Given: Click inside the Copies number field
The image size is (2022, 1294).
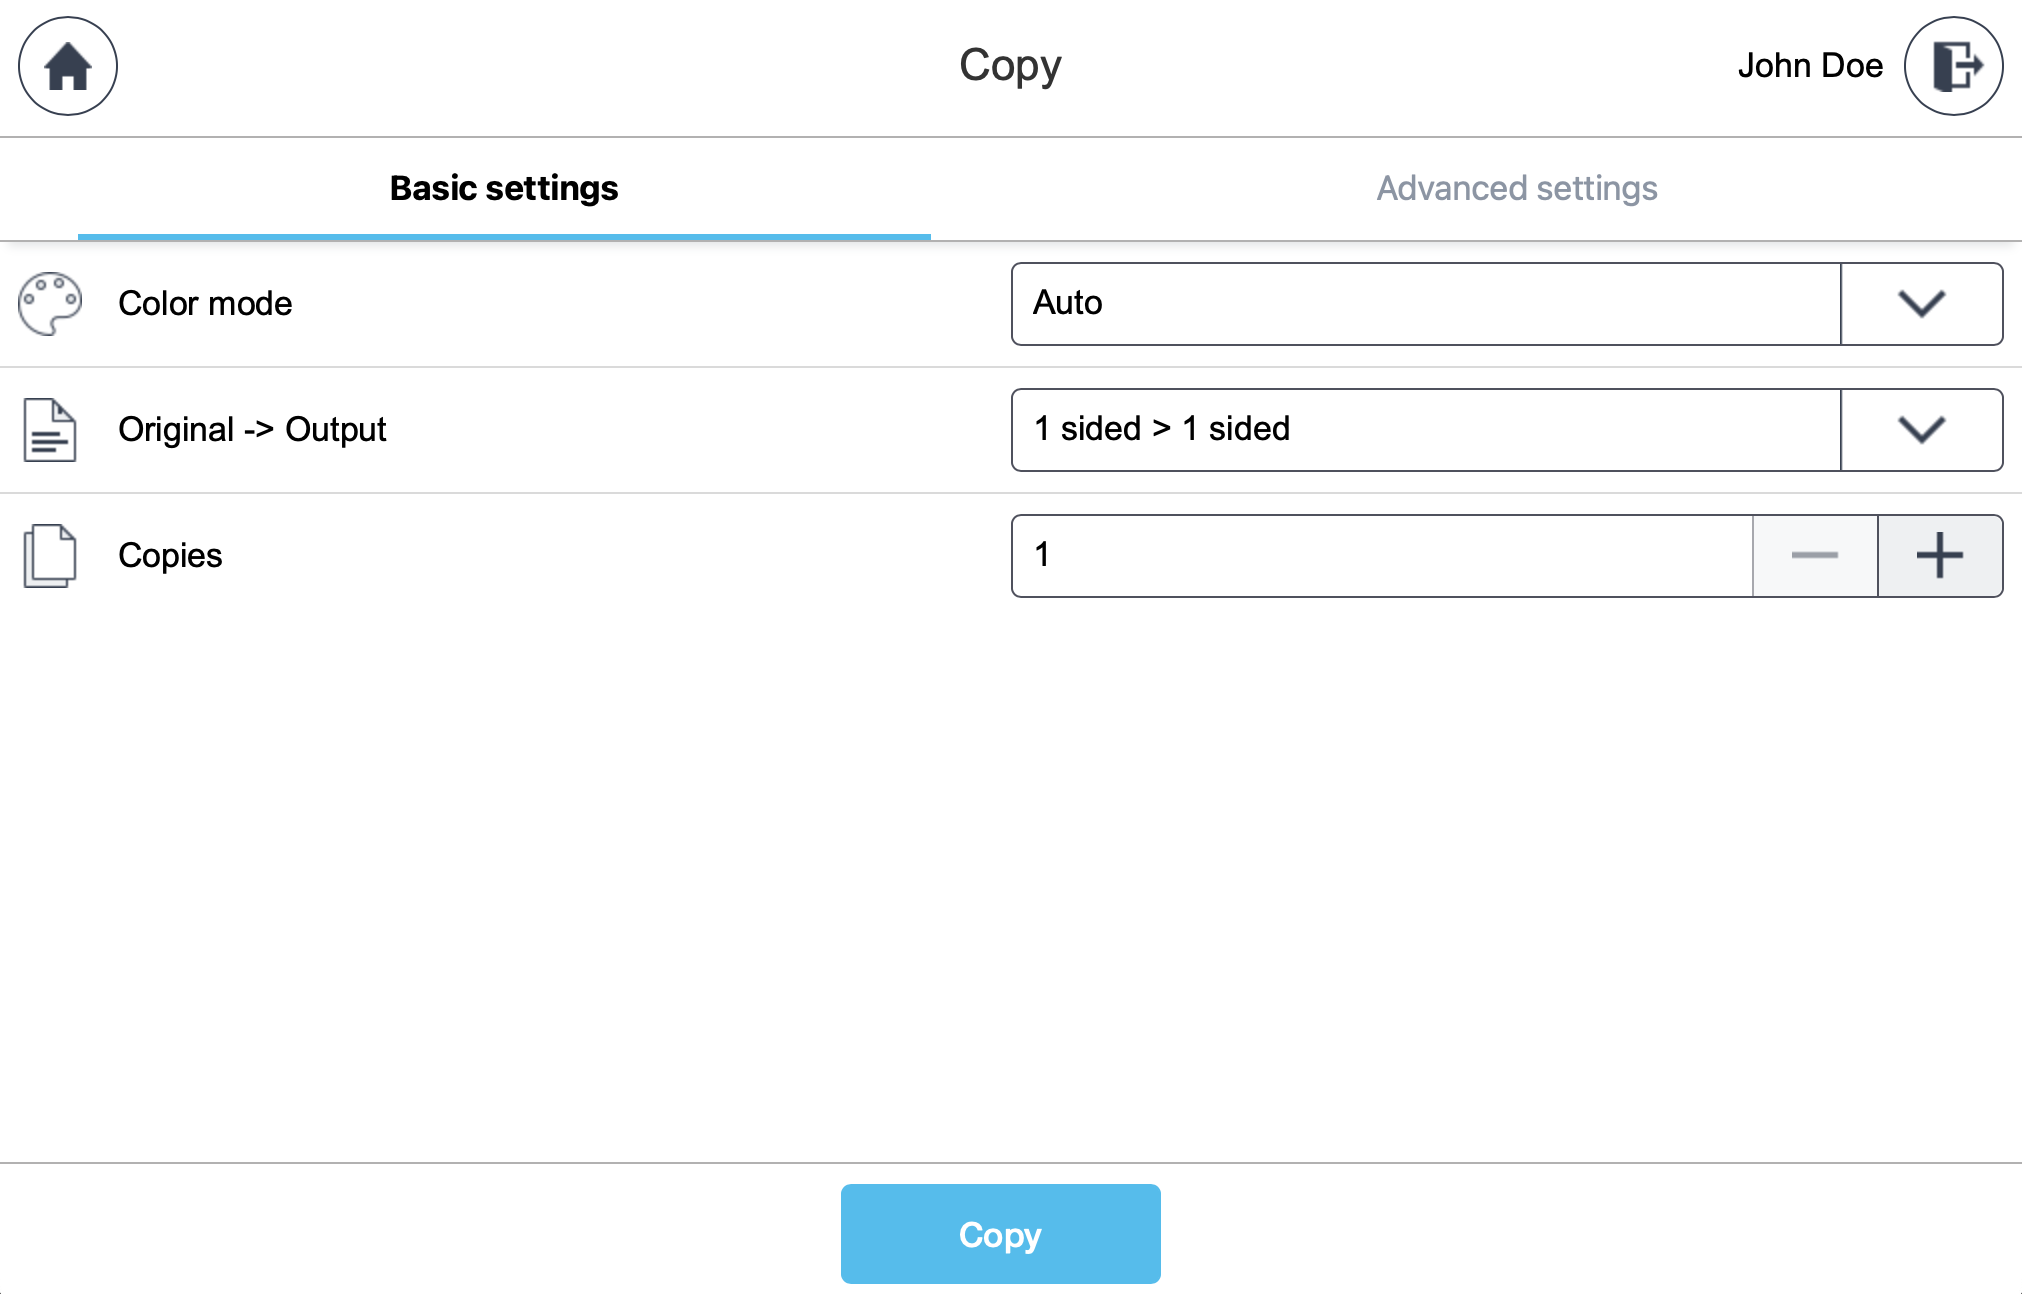Looking at the screenshot, I should (1380, 555).
